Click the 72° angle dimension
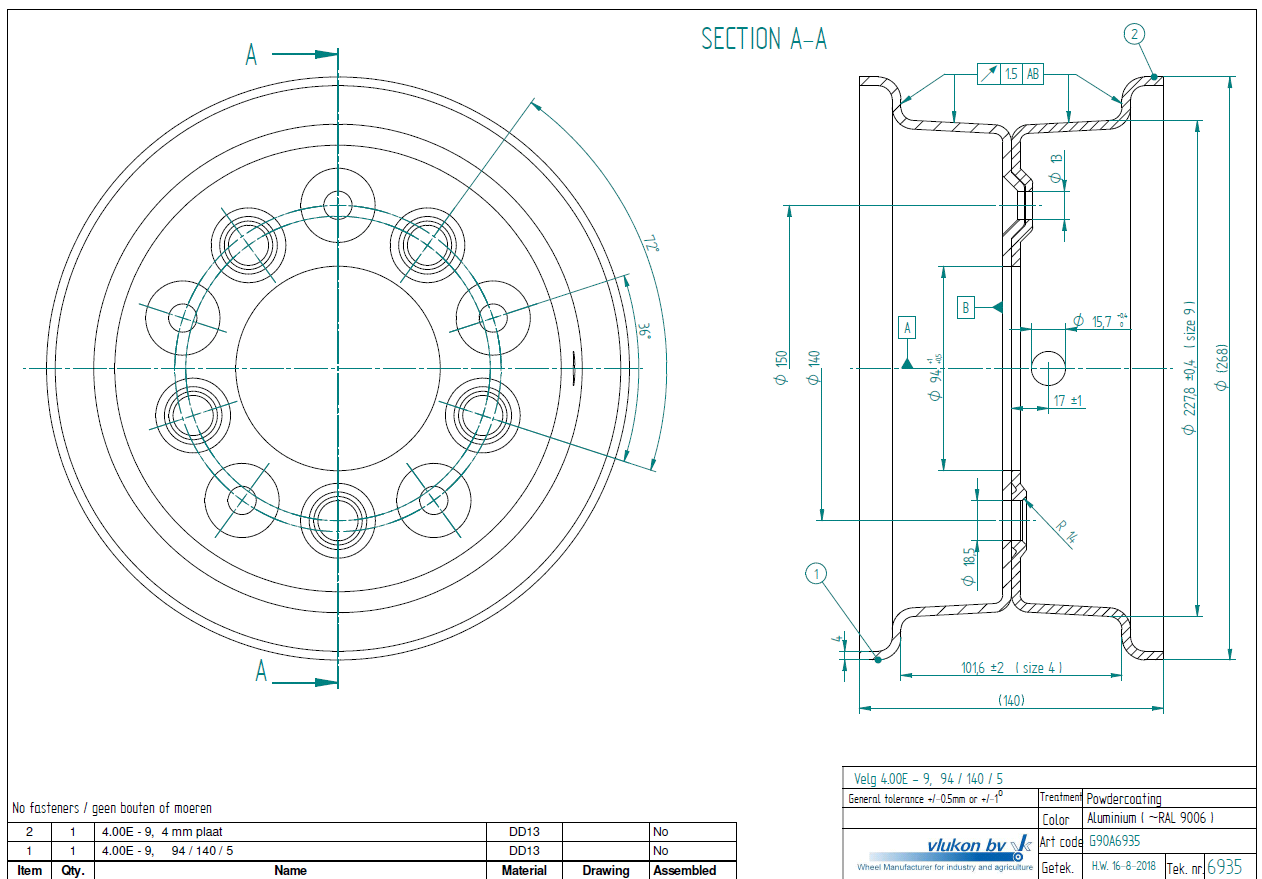The image size is (1262, 879). (650, 243)
